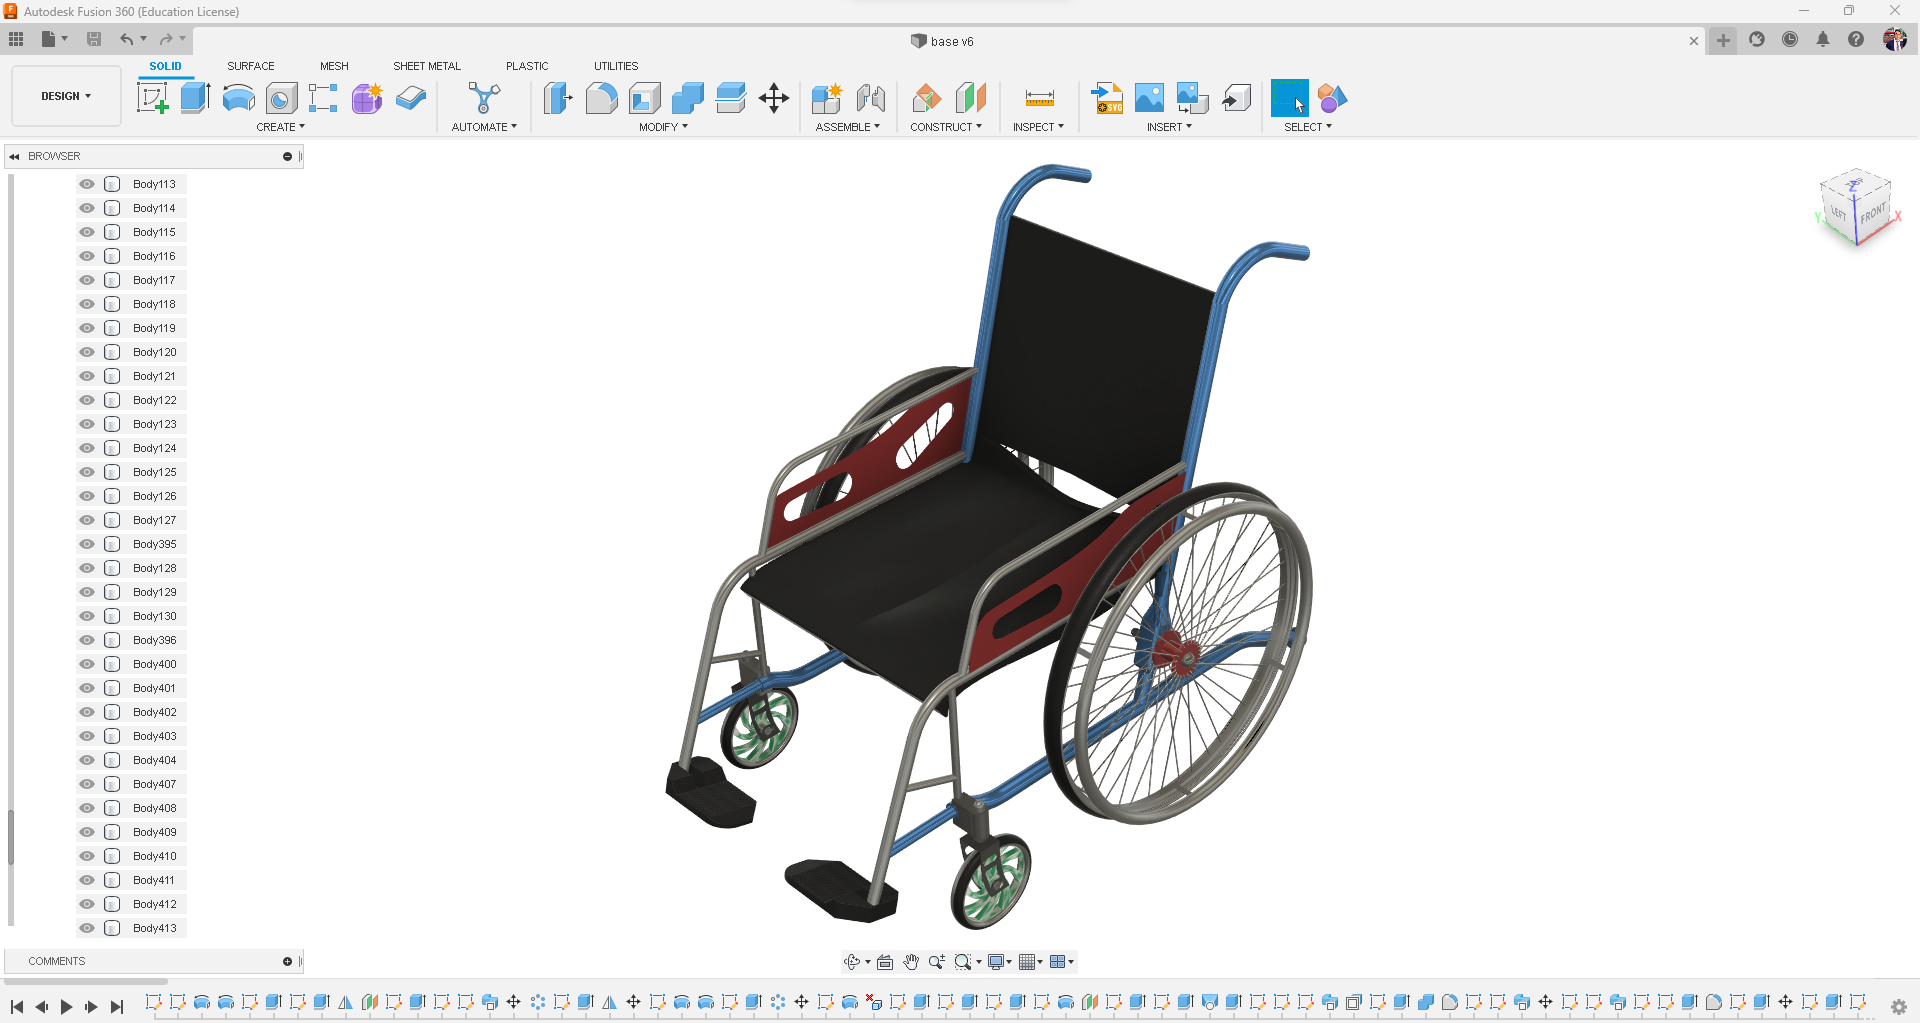Select the Insert Canvas image icon
The width and height of the screenshot is (1920, 1023).
[x=1150, y=98]
